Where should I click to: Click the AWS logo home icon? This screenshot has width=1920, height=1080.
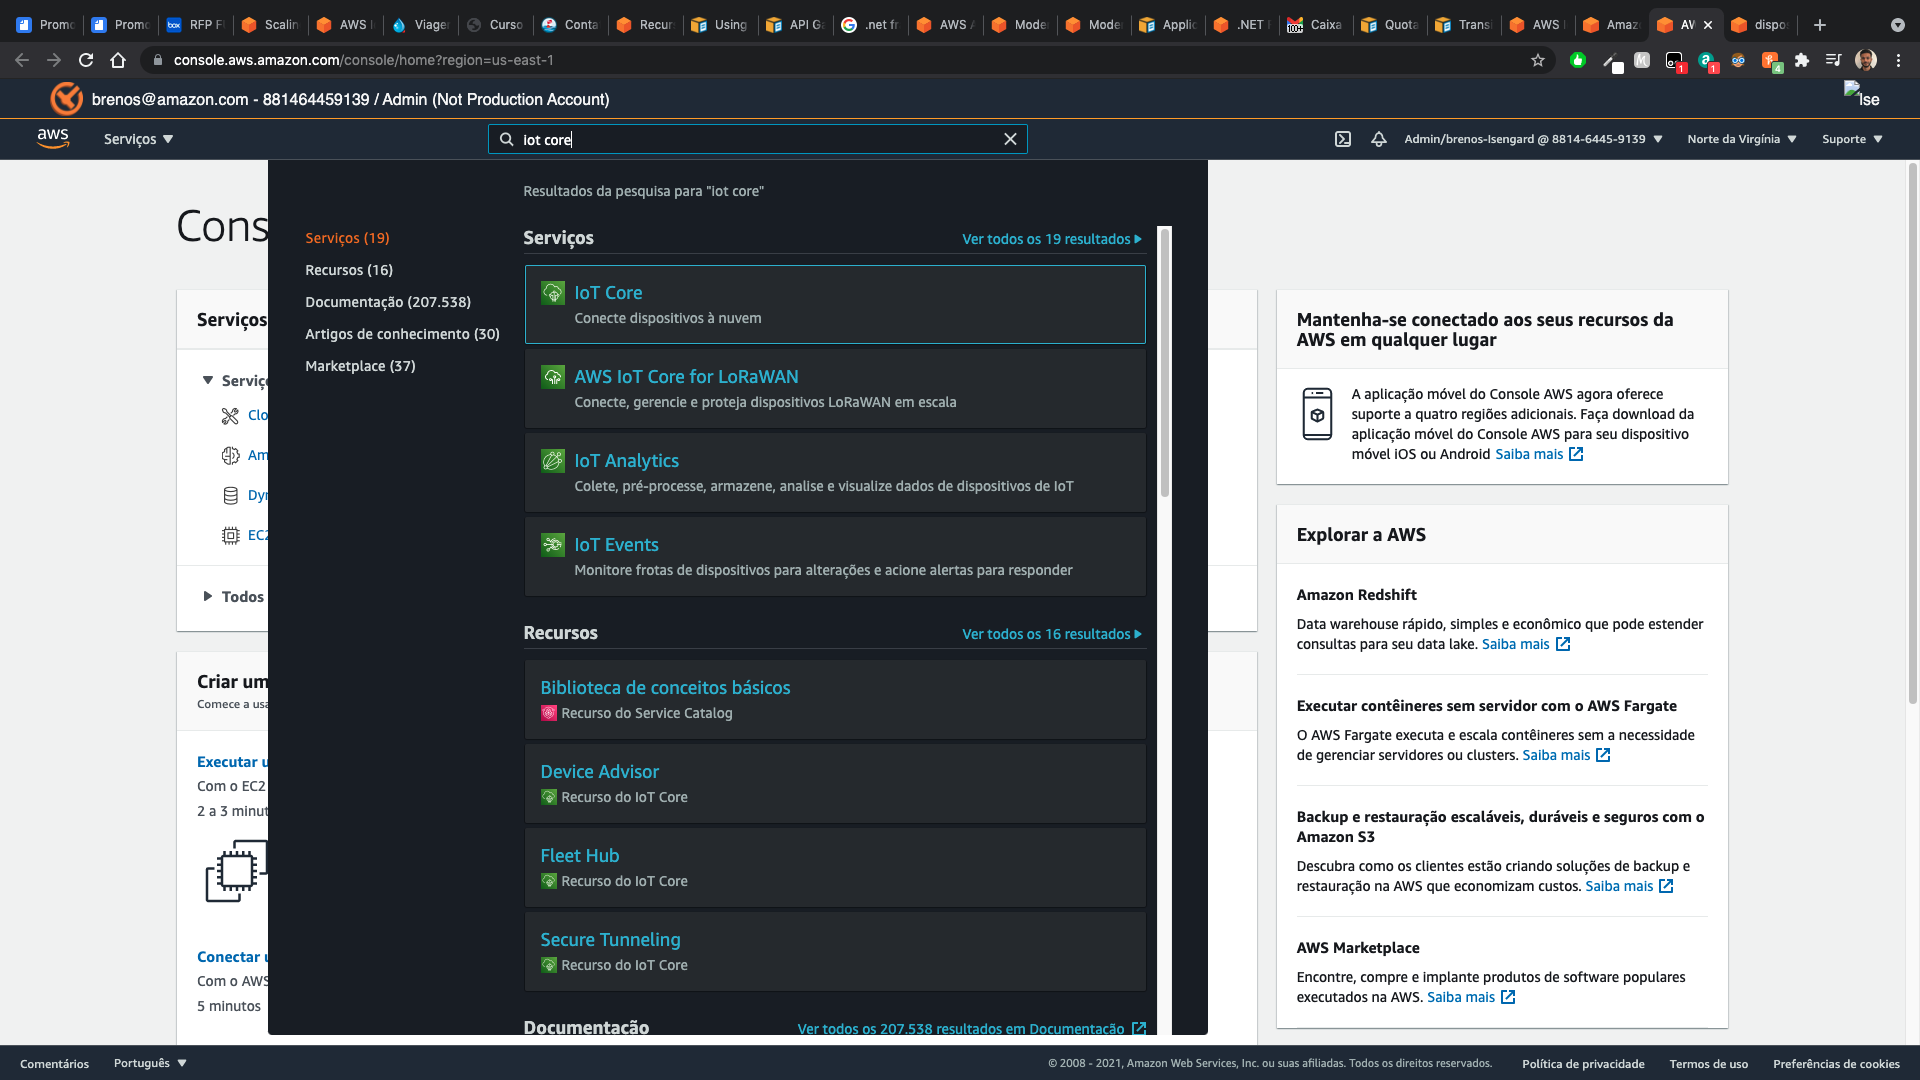[53, 139]
